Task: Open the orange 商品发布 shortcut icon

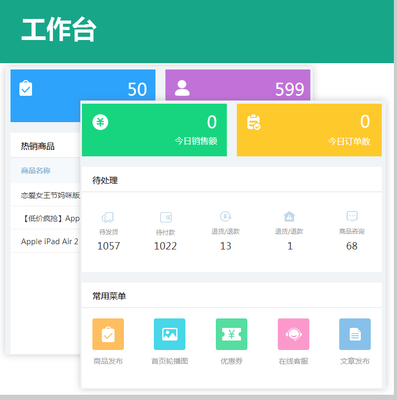Action: (108, 334)
